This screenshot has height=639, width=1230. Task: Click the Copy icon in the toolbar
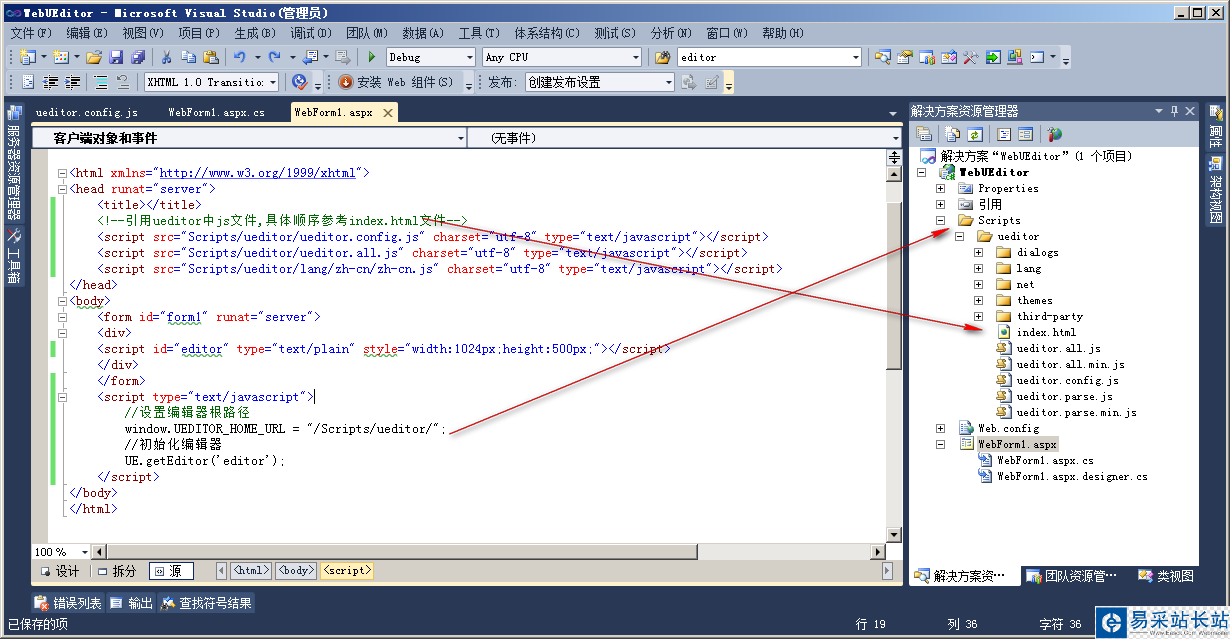pos(189,57)
